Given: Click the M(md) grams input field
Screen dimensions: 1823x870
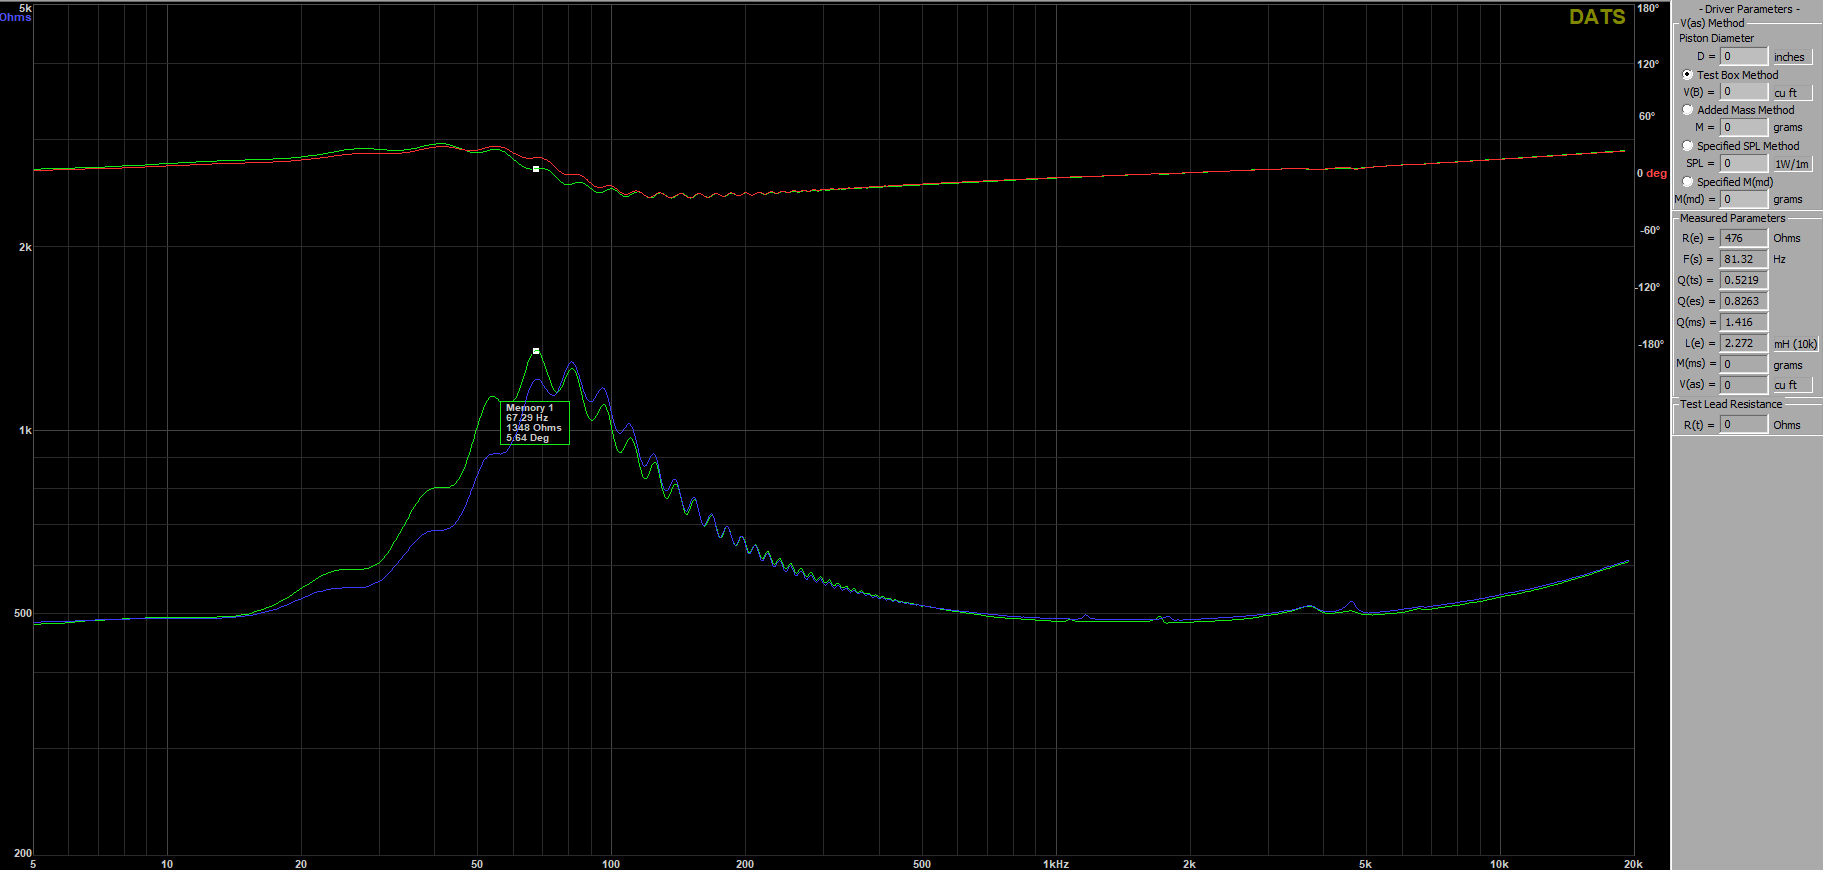Looking at the screenshot, I should click(1743, 199).
